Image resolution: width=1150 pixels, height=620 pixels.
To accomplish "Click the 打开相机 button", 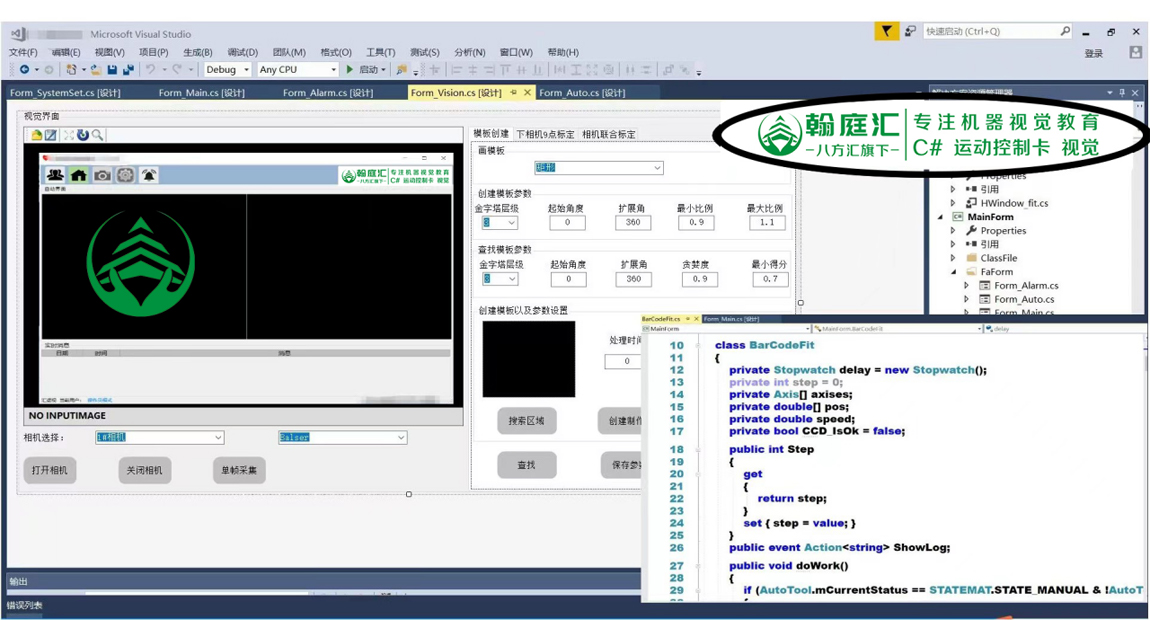I will [x=49, y=470].
